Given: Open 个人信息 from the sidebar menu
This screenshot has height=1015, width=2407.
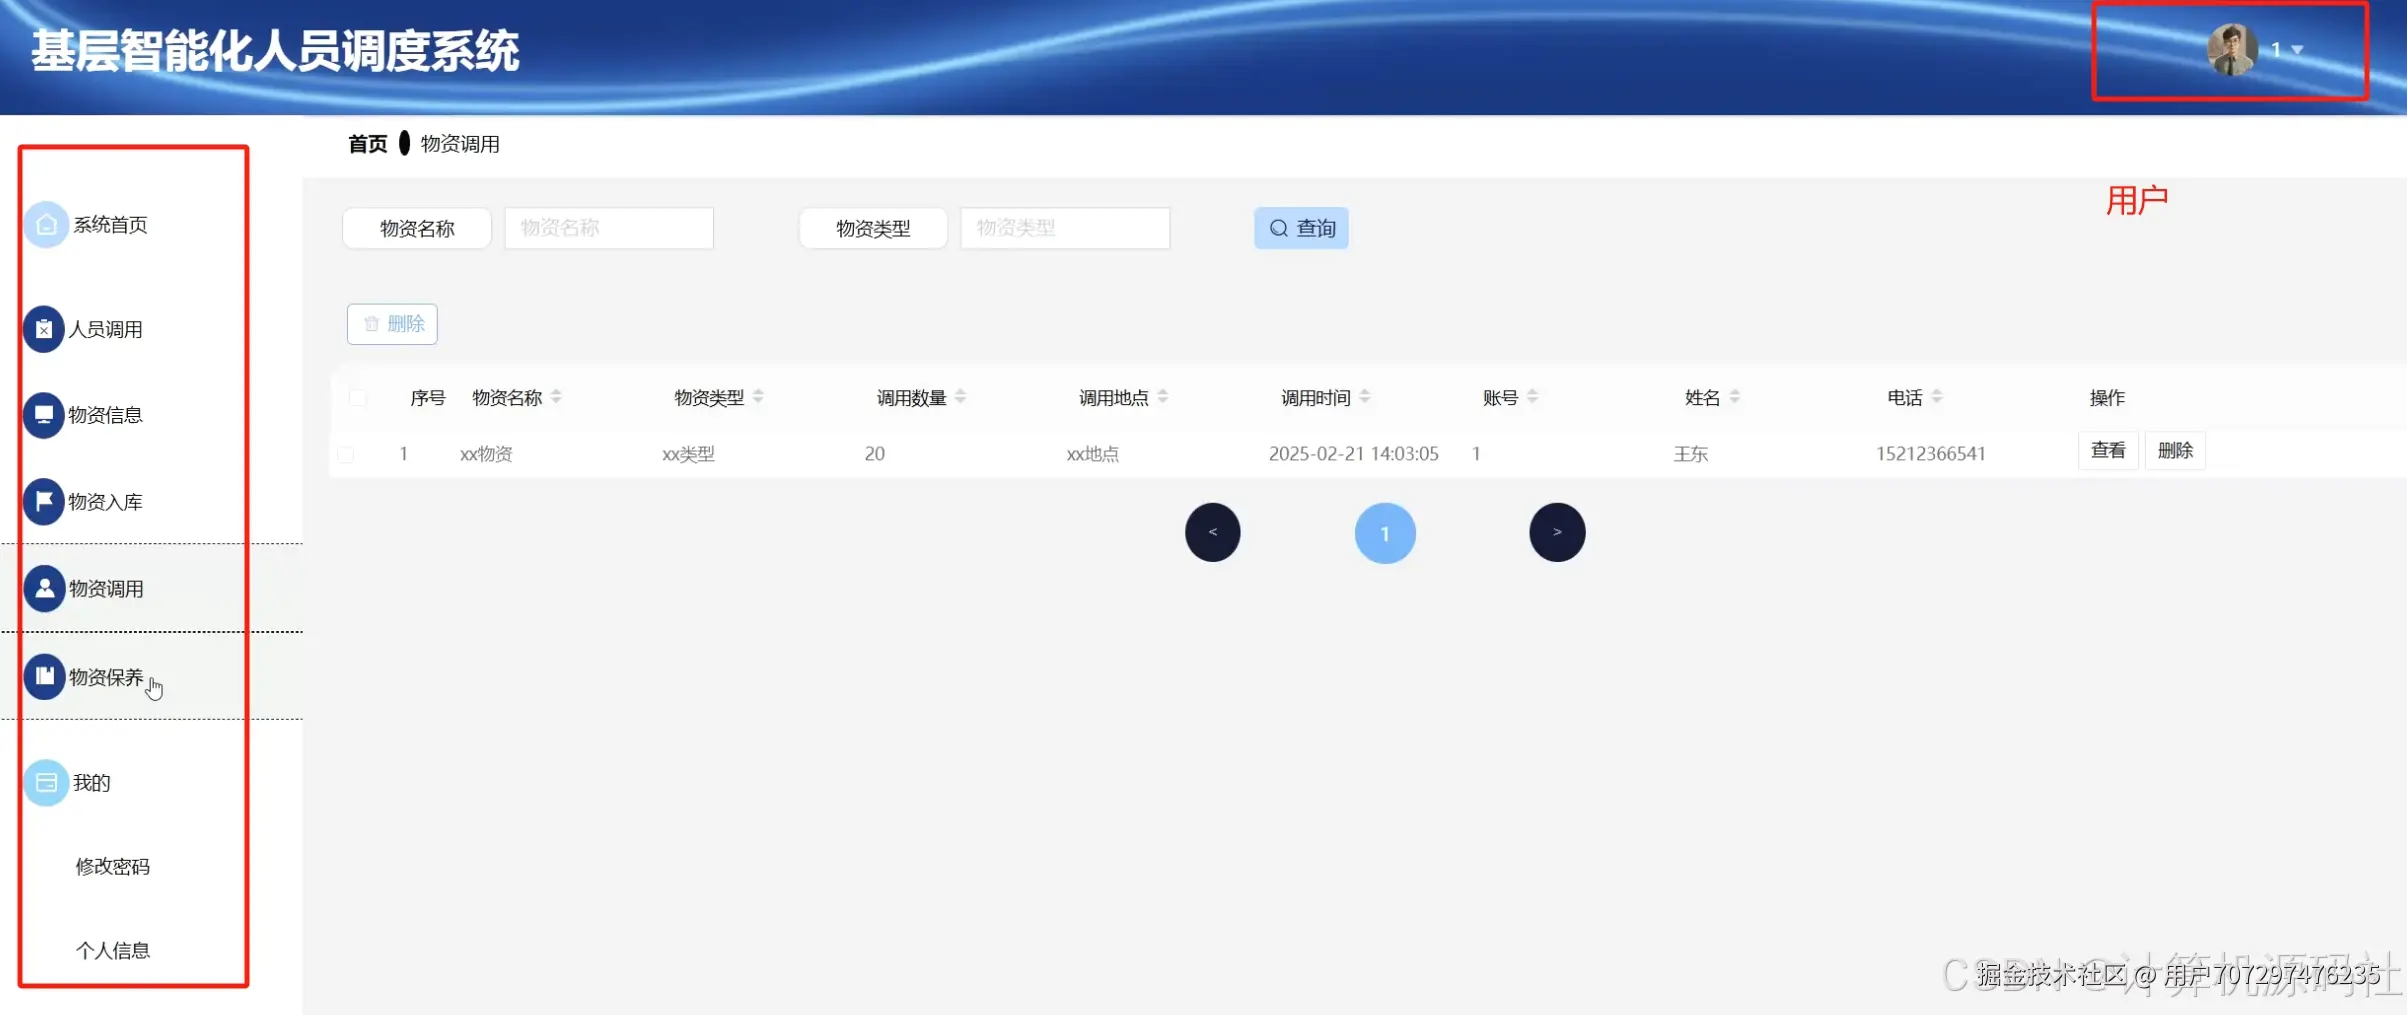Looking at the screenshot, I should point(112,950).
